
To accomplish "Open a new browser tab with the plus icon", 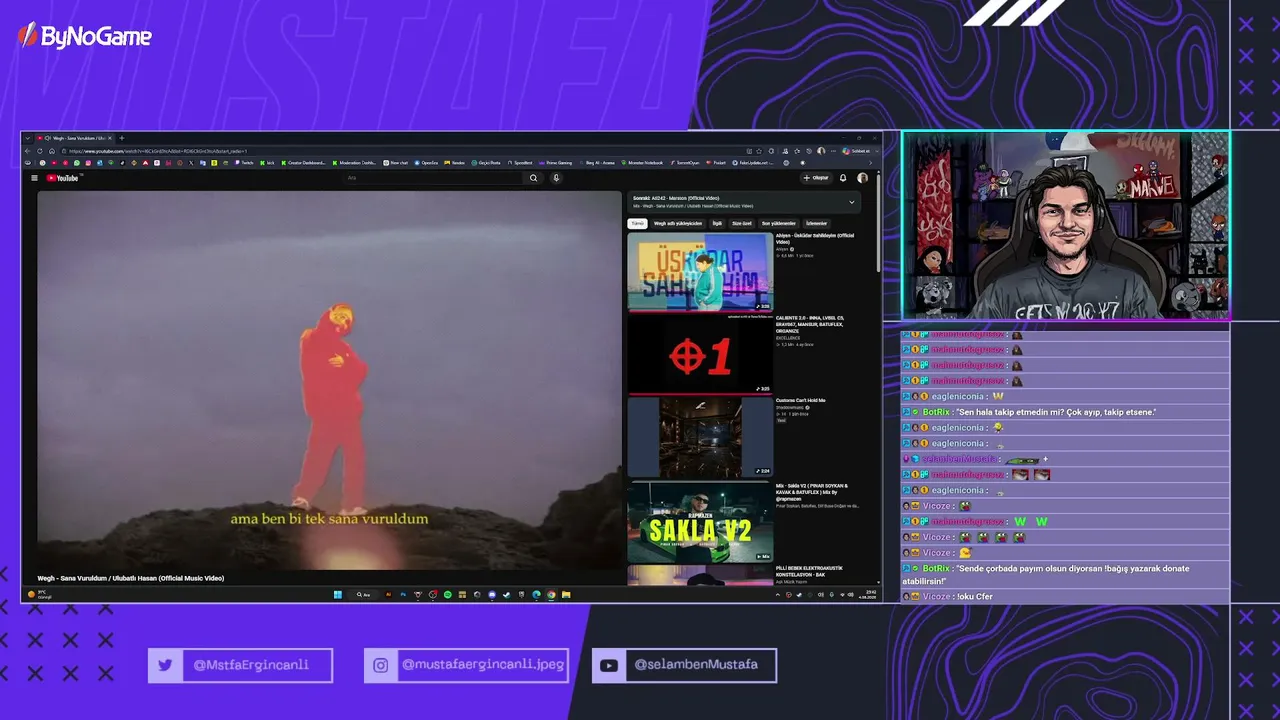I will click(x=122, y=138).
